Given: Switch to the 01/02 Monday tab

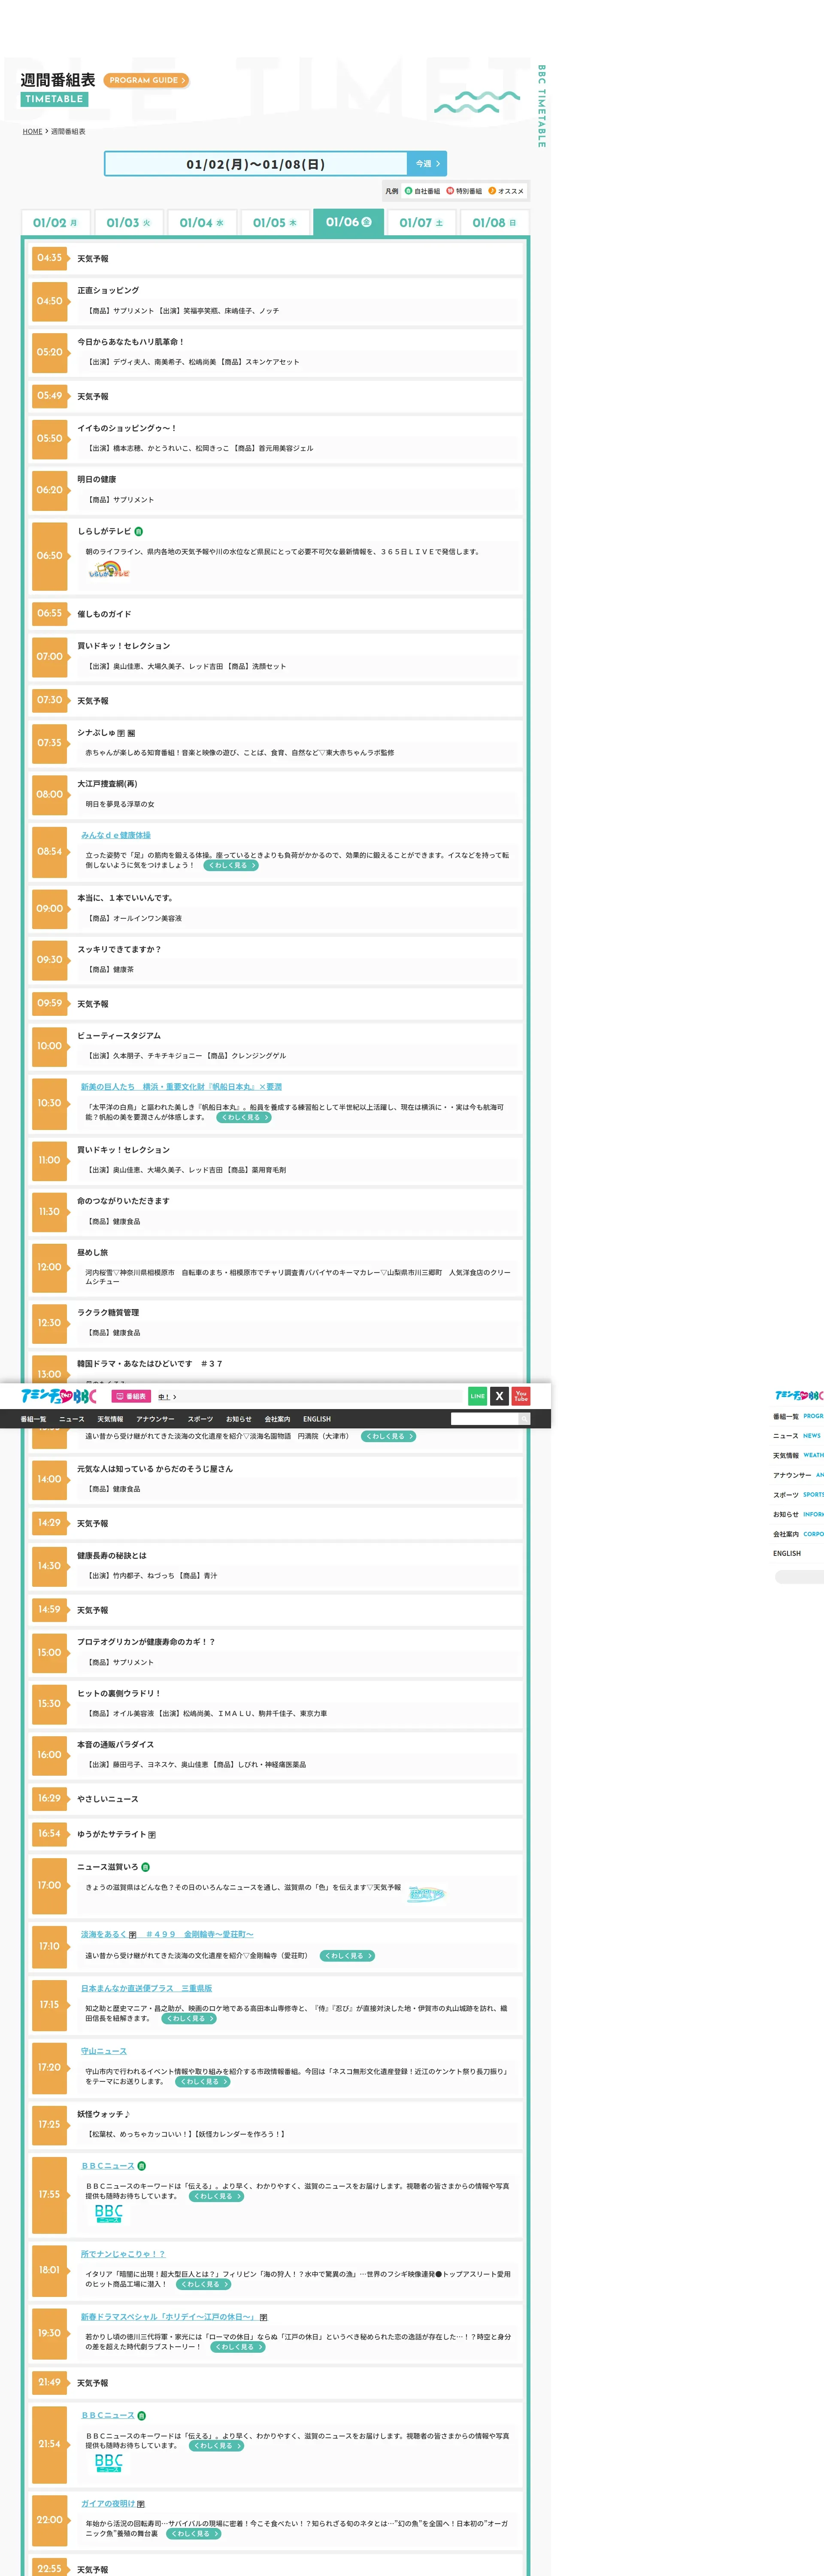Looking at the screenshot, I should [55, 223].
